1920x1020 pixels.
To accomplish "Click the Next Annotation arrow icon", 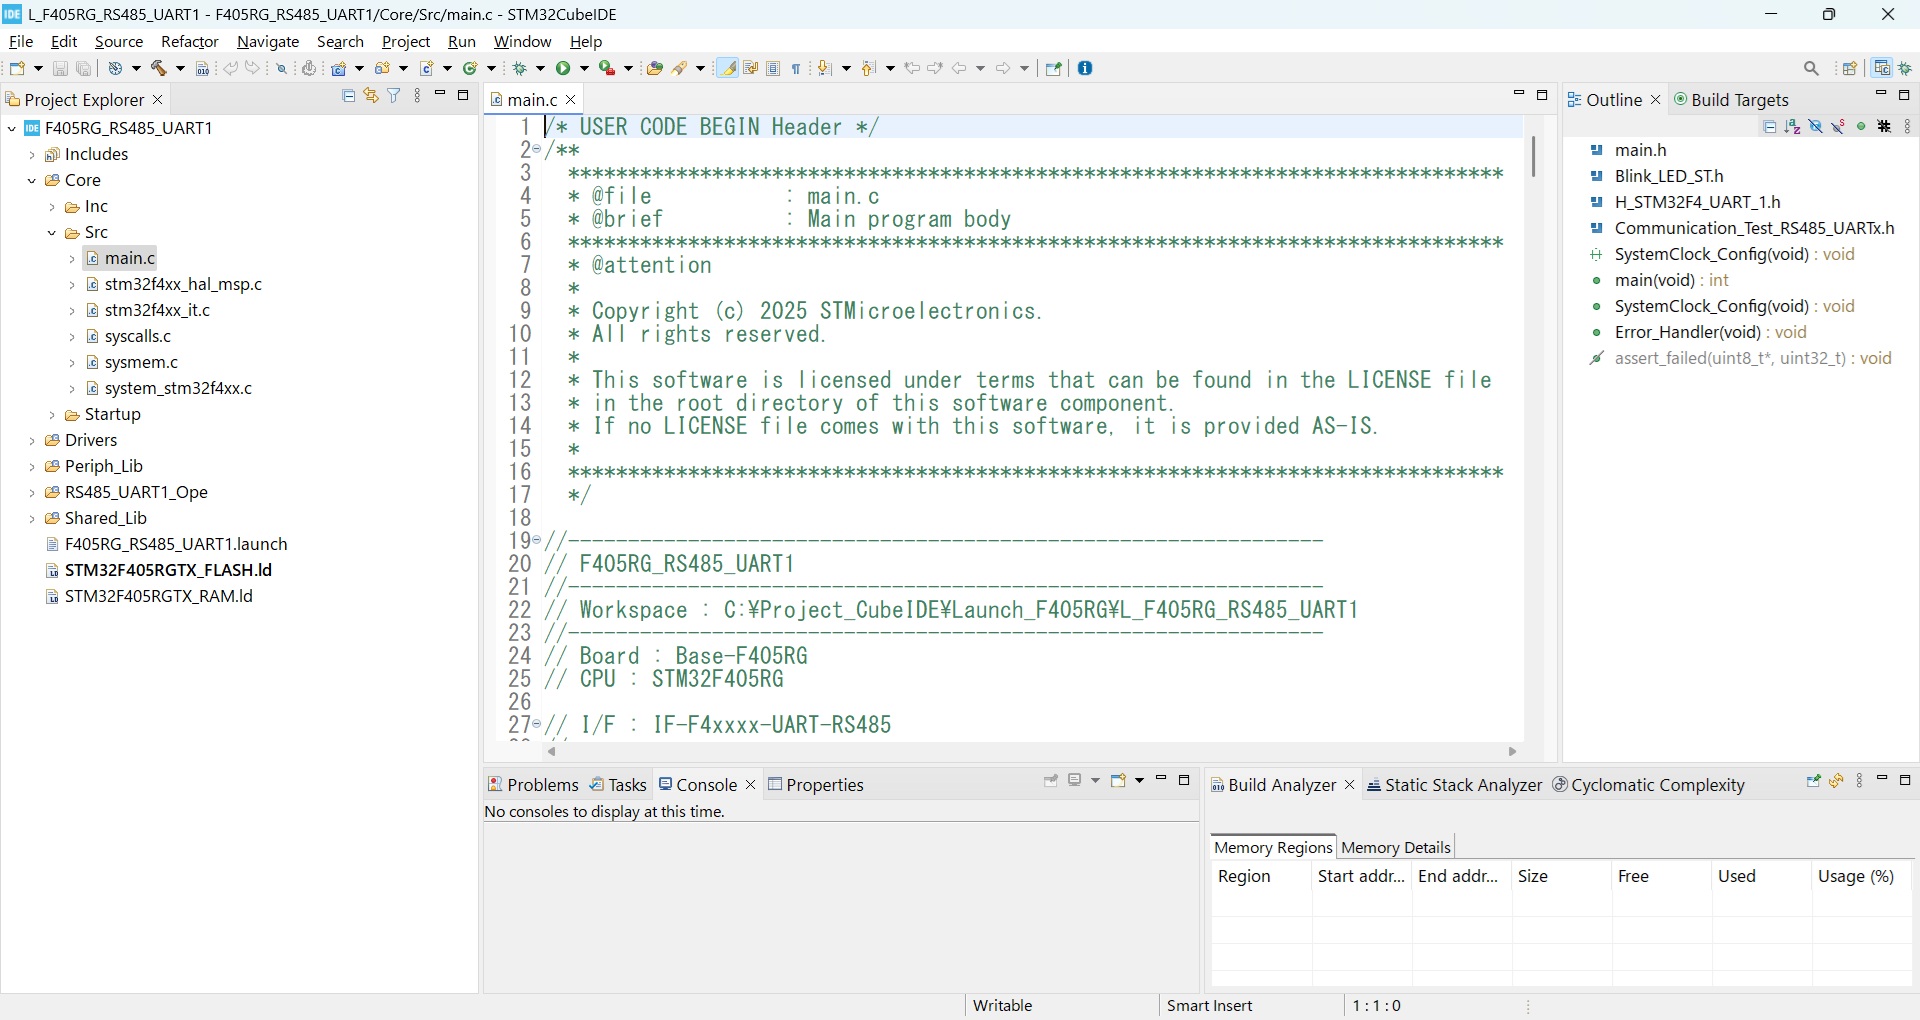I will (x=825, y=69).
